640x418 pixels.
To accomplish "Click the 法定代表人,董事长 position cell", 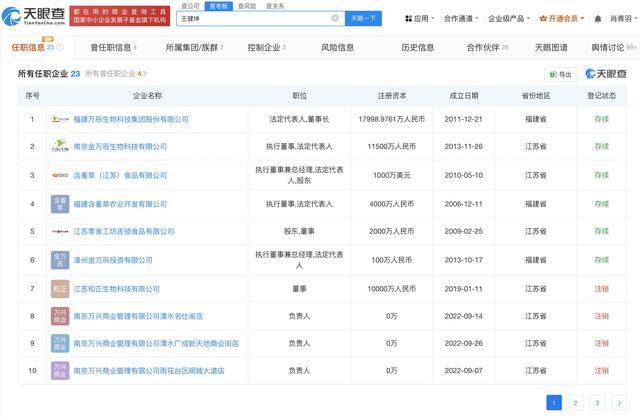I will tap(299, 119).
